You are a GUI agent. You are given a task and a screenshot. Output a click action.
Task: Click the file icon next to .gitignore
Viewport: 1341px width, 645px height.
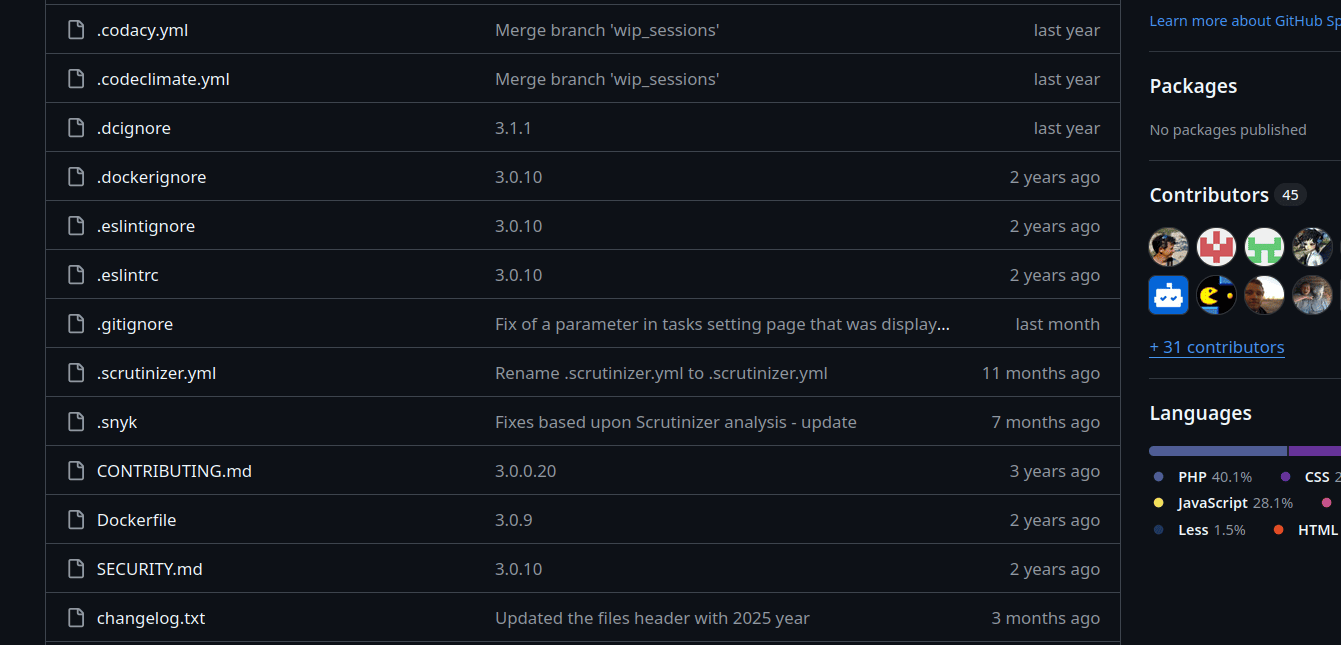pos(76,324)
